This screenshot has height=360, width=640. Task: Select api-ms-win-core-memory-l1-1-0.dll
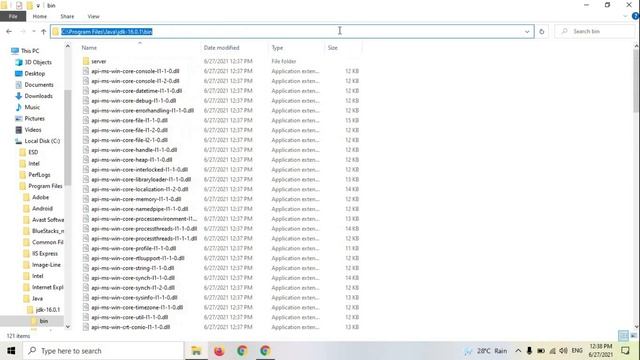pos(136,199)
